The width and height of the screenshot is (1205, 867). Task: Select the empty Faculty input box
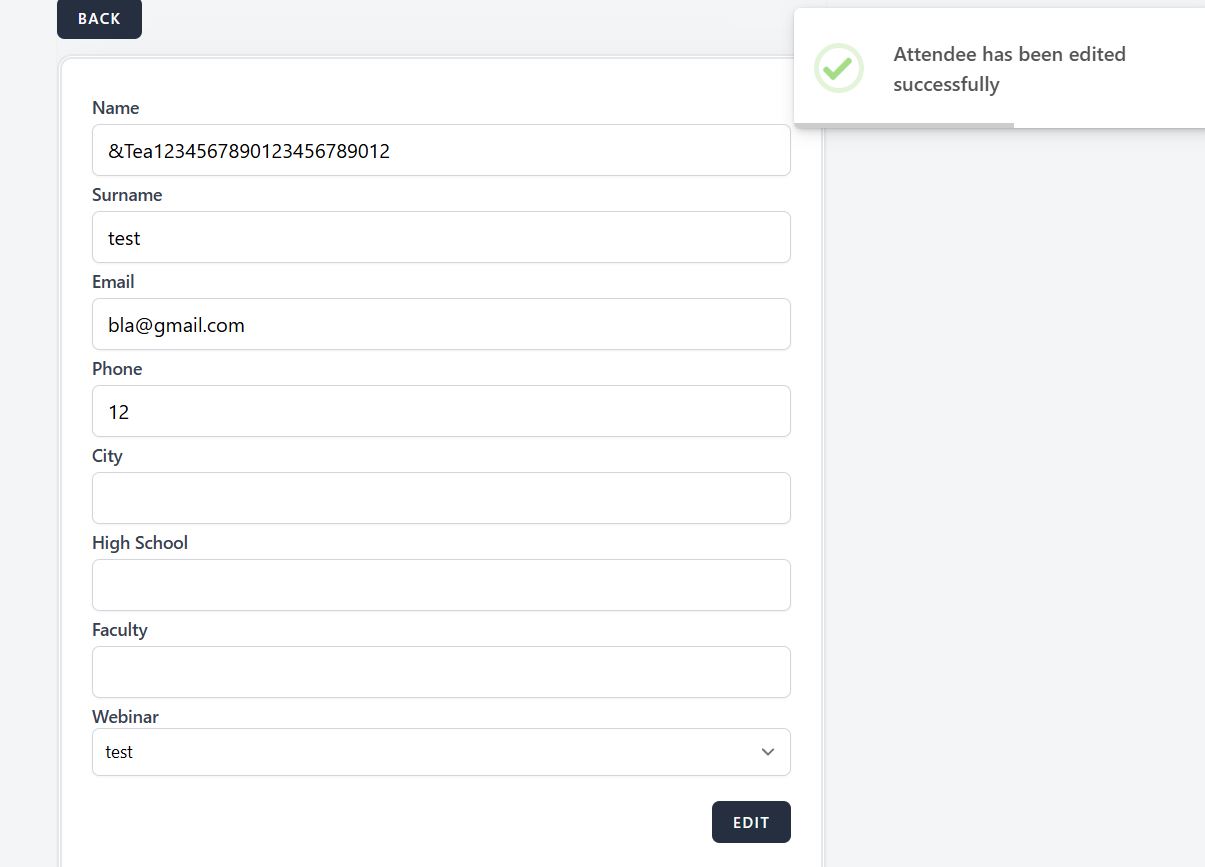pos(441,673)
